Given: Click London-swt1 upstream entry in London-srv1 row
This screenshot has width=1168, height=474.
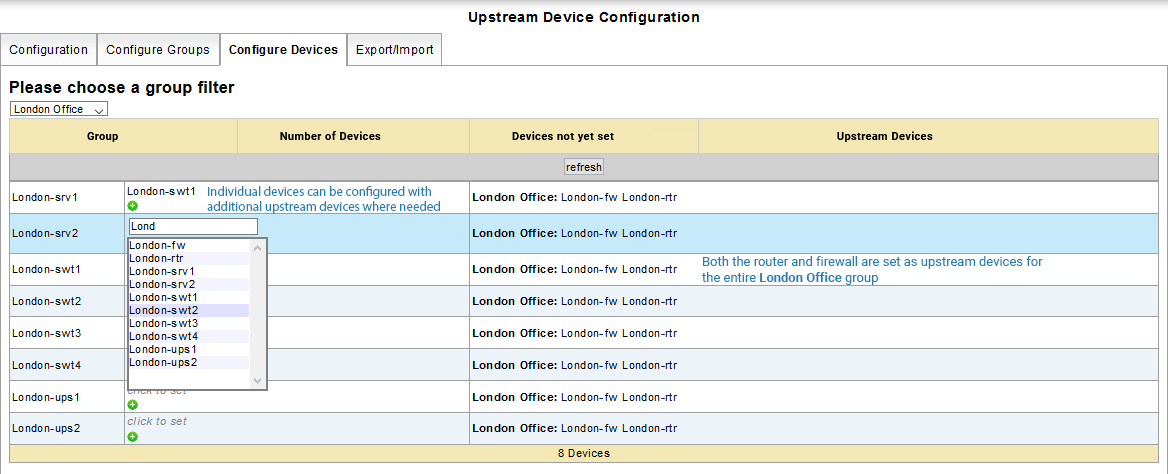Looking at the screenshot, I should click(162, 190).
